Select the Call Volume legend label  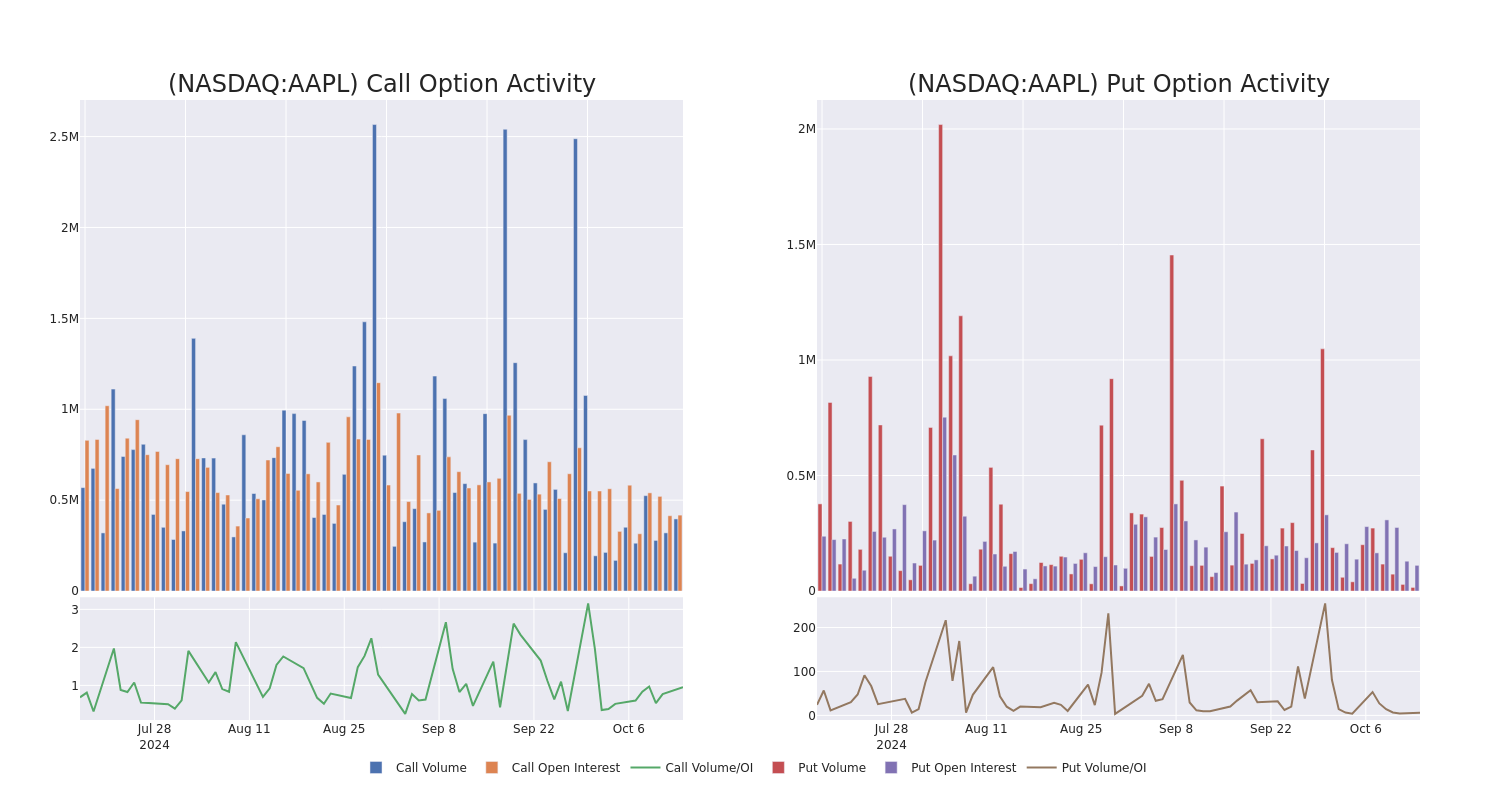(x=431, y=768)
